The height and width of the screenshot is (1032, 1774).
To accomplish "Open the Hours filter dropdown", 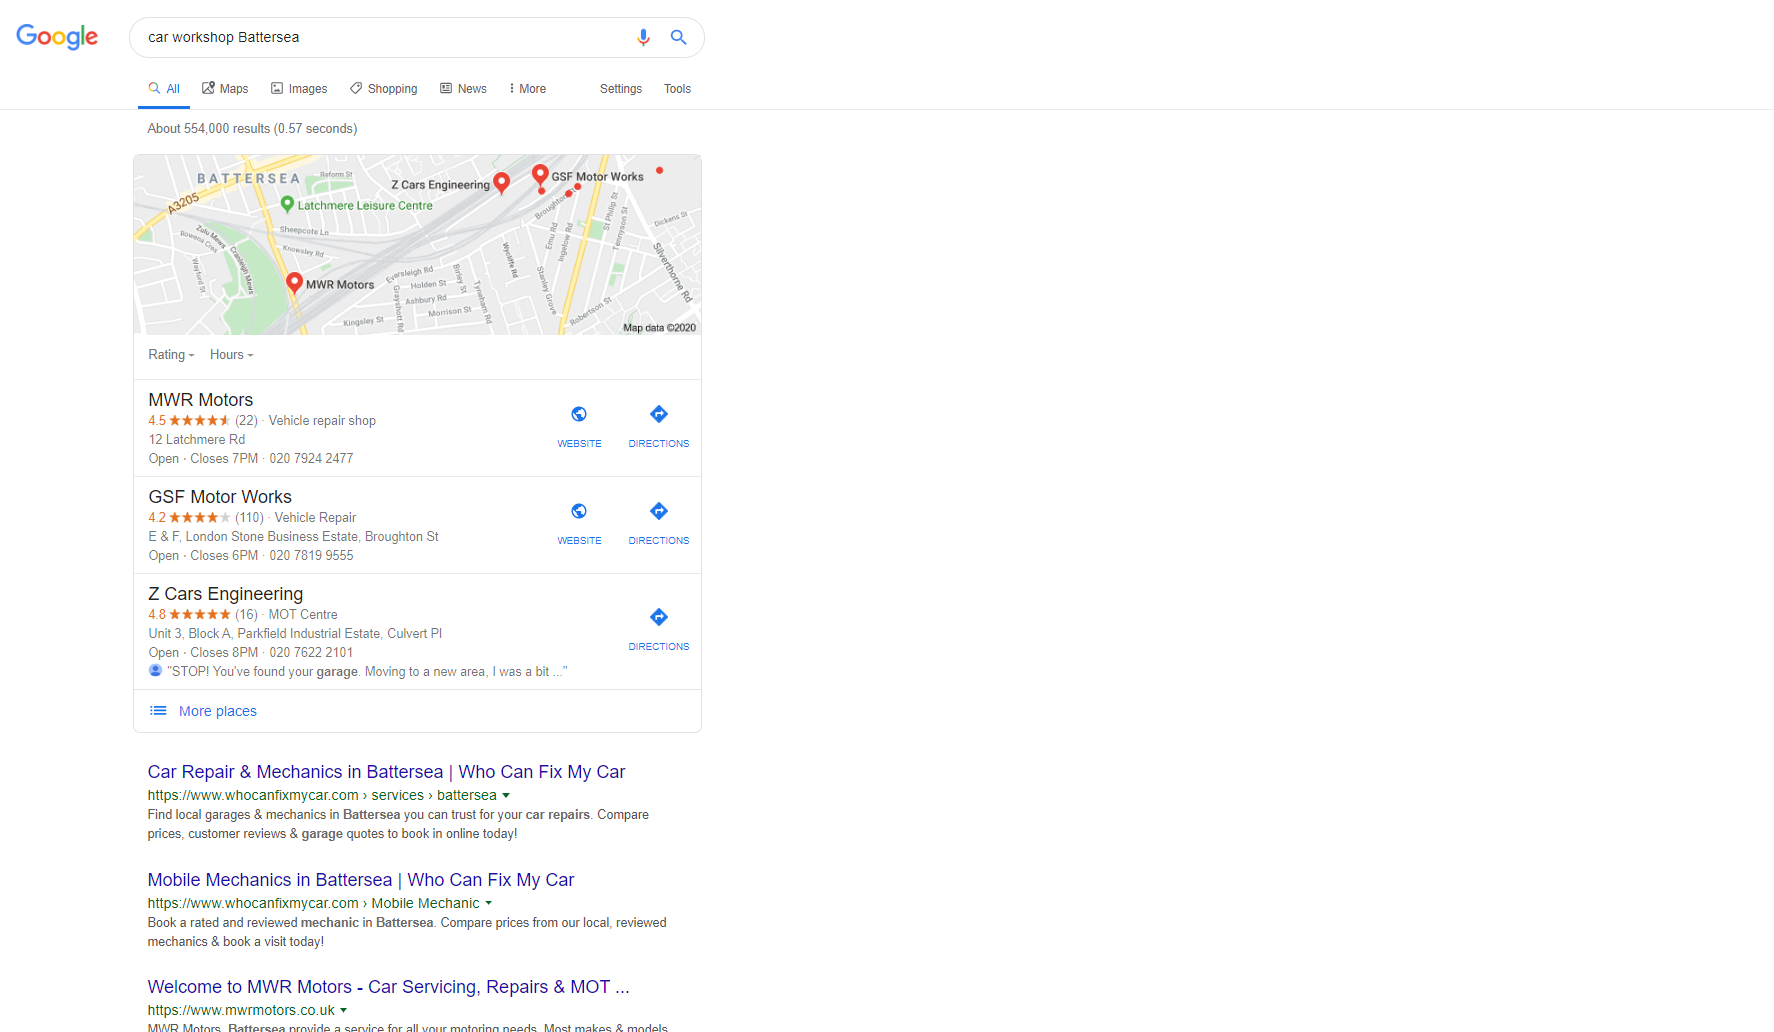I will (232, 355).
